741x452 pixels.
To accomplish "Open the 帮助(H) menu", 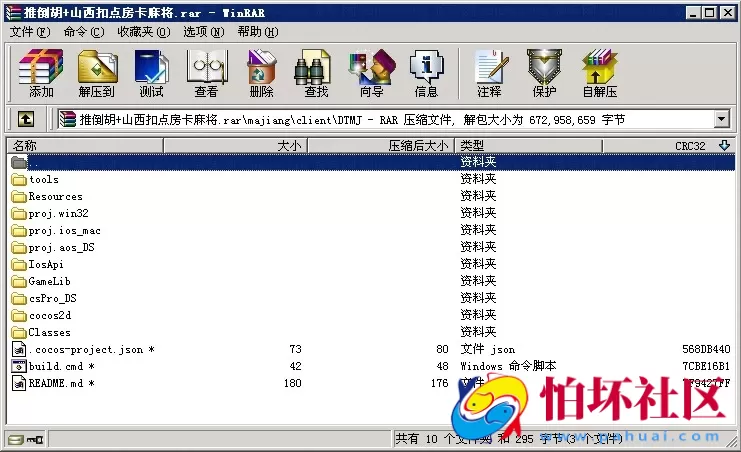I will 258,32.
